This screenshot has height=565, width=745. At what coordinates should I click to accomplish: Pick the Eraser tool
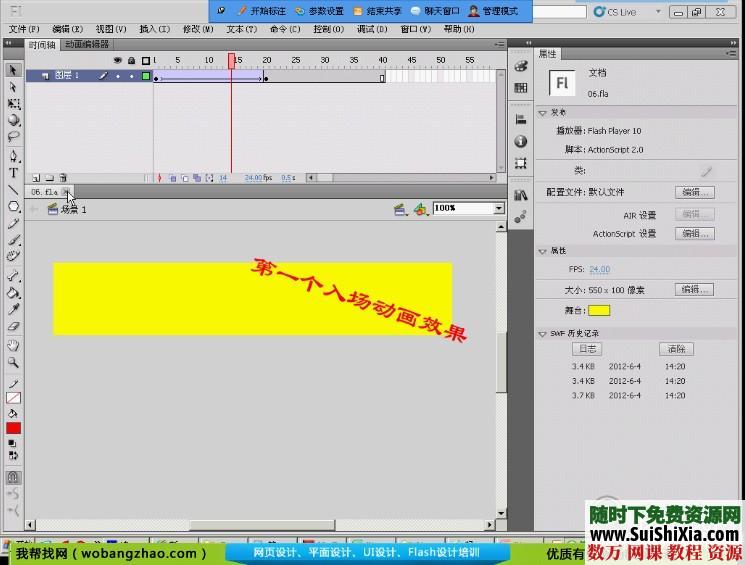tap(14, 326)
